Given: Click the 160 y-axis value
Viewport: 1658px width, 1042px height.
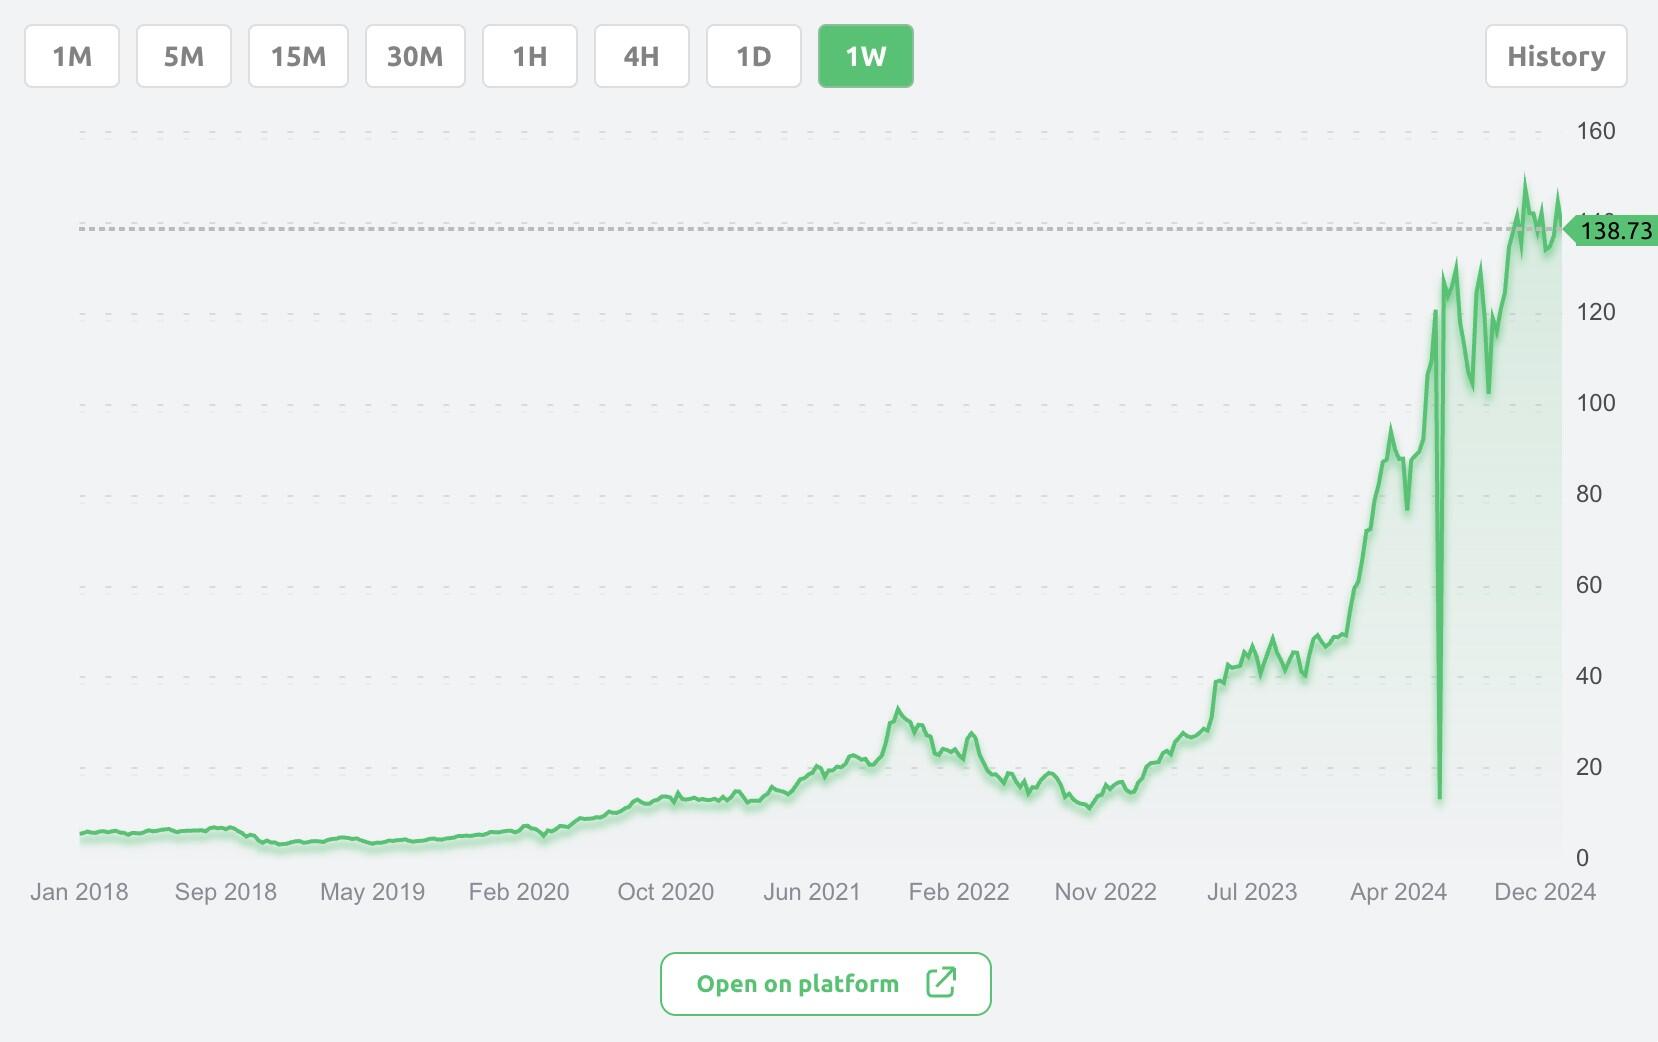Looking at the screenshot, I should (1595, 131).
